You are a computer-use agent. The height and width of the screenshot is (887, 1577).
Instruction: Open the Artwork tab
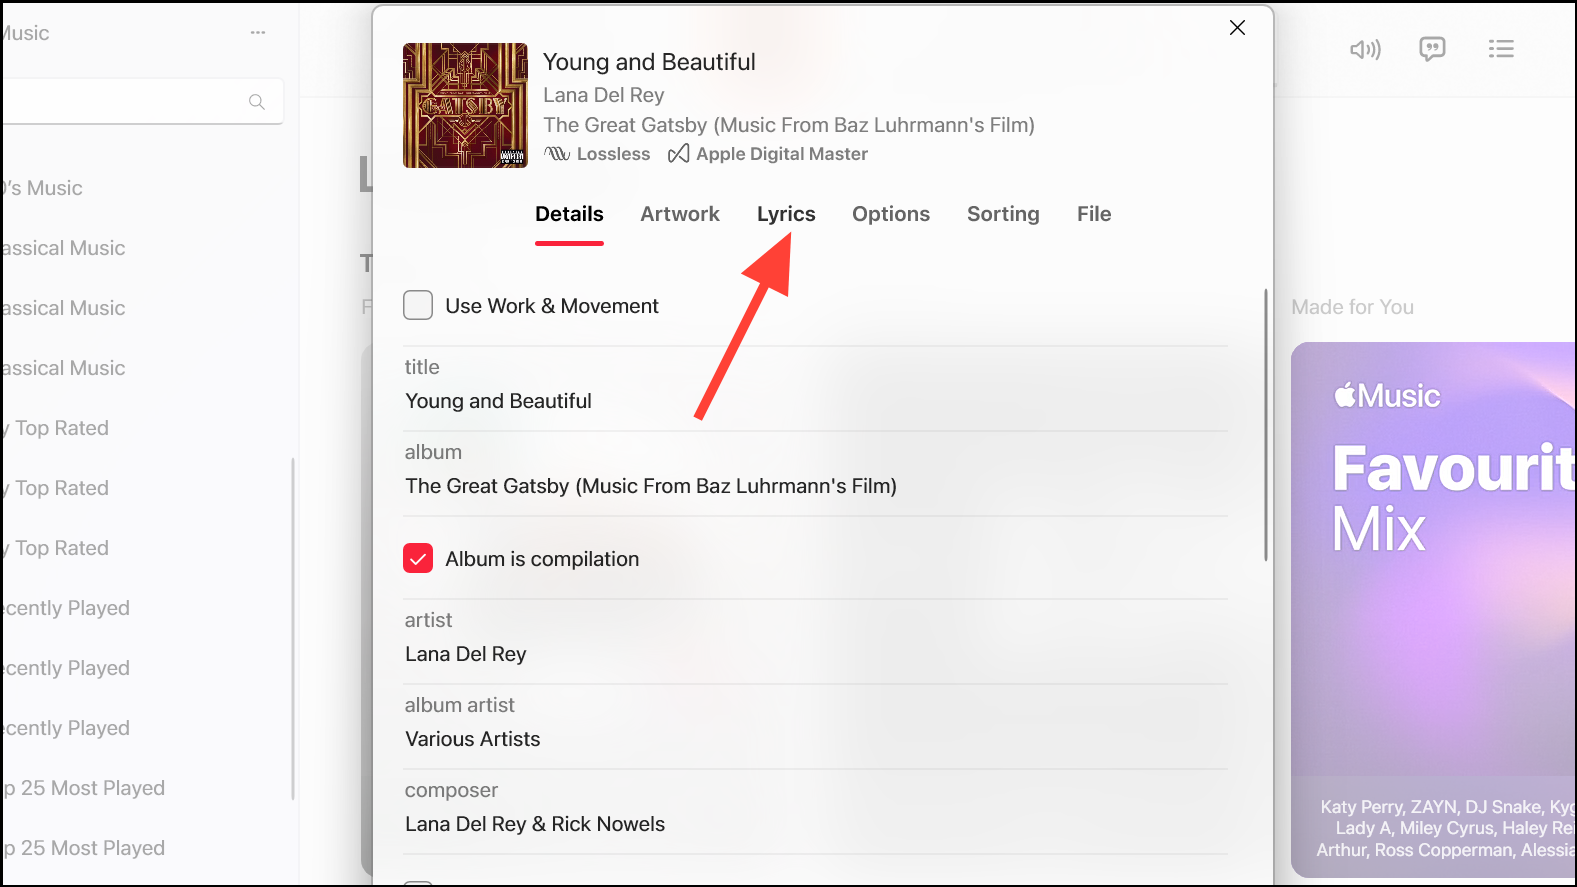(680, 214)
